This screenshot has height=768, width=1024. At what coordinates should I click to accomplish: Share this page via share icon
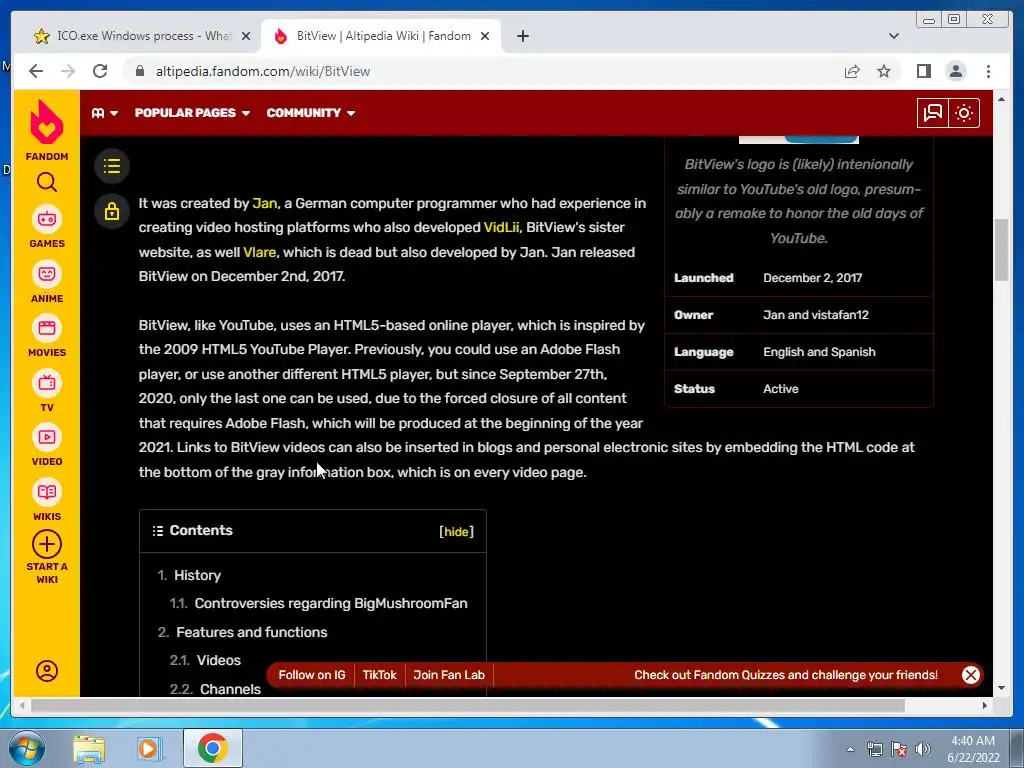(x=852, y=71)
